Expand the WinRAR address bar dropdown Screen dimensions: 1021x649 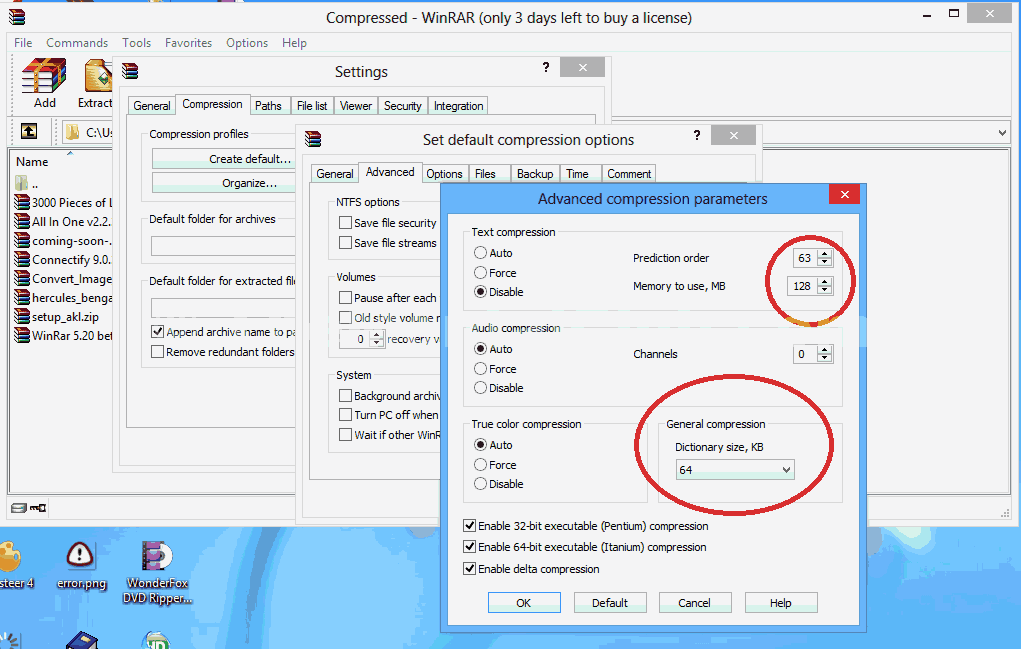pos(1002,132)
